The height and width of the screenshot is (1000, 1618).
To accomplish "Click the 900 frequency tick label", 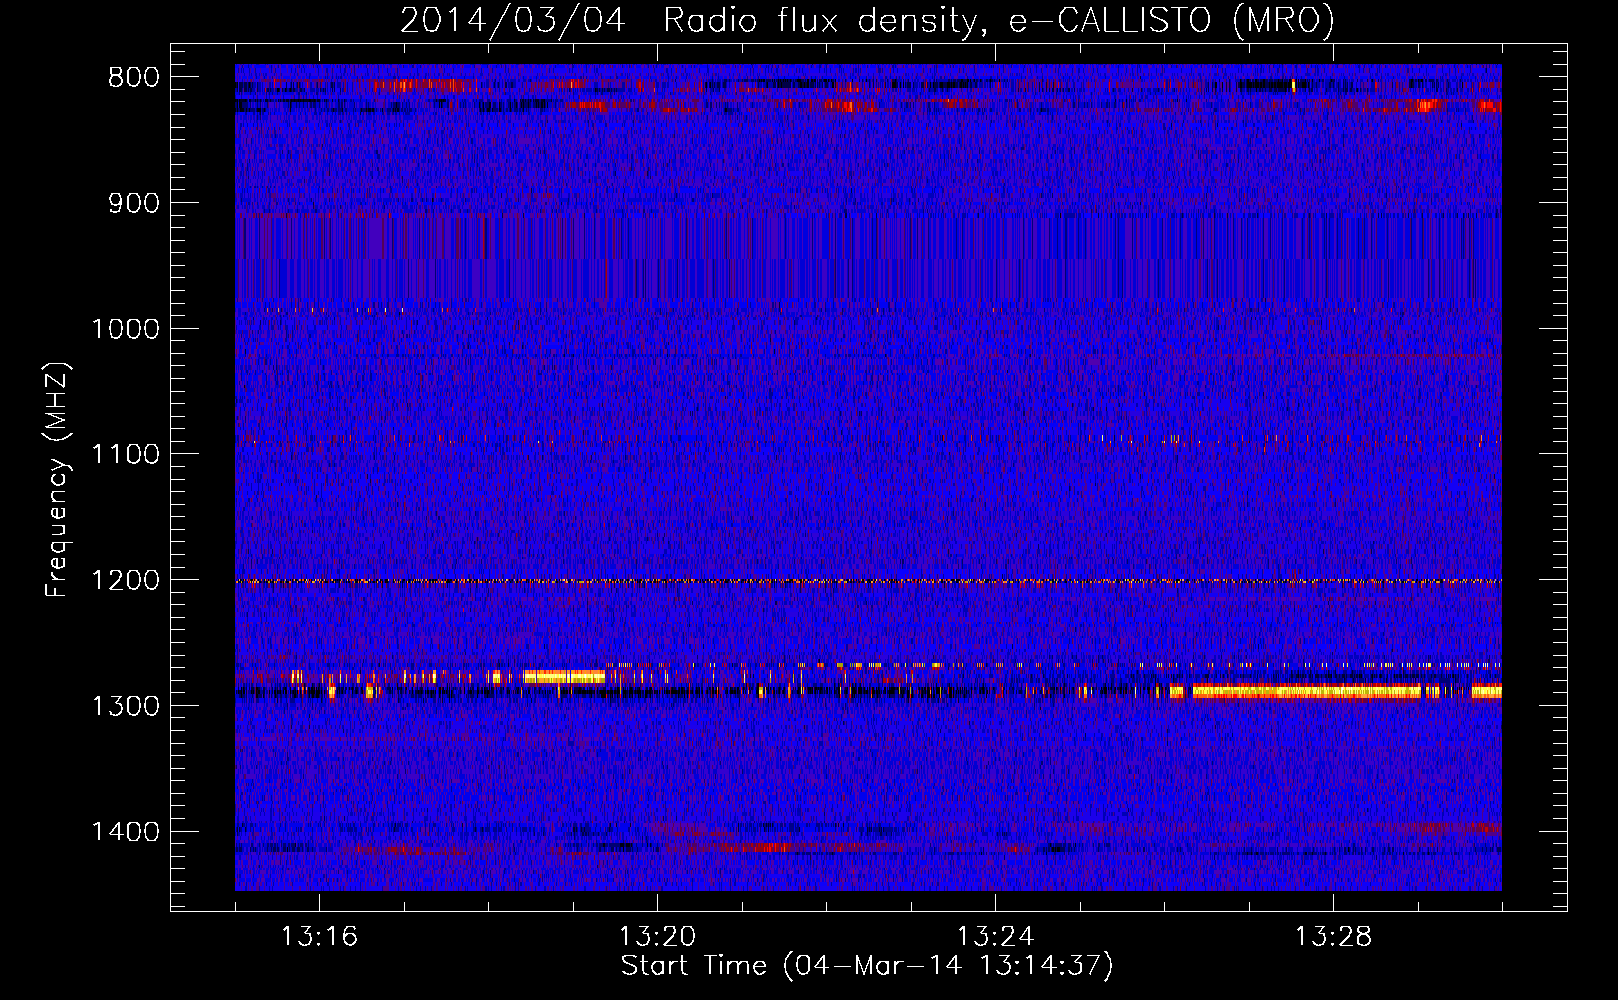I will pos(134,204).
